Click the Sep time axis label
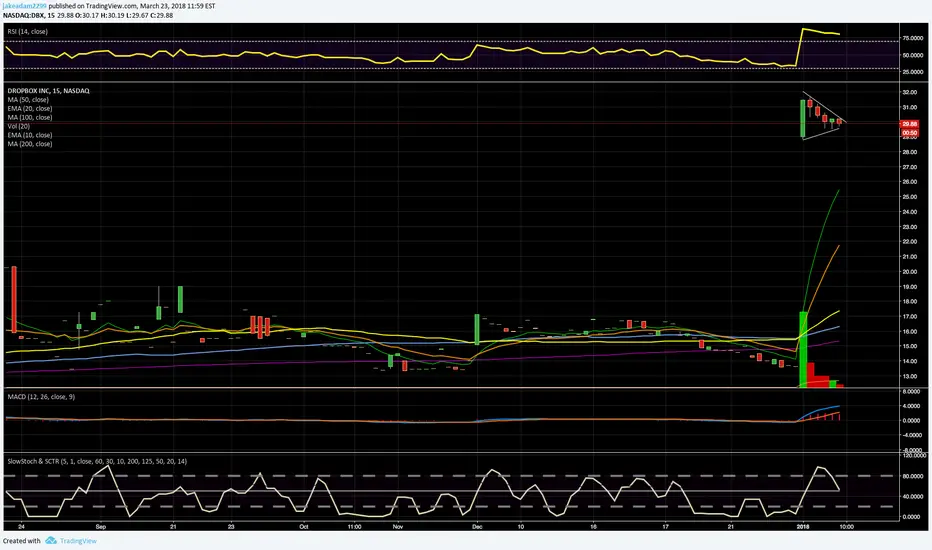Screen dimensions: 932x550 click(101, 527)
